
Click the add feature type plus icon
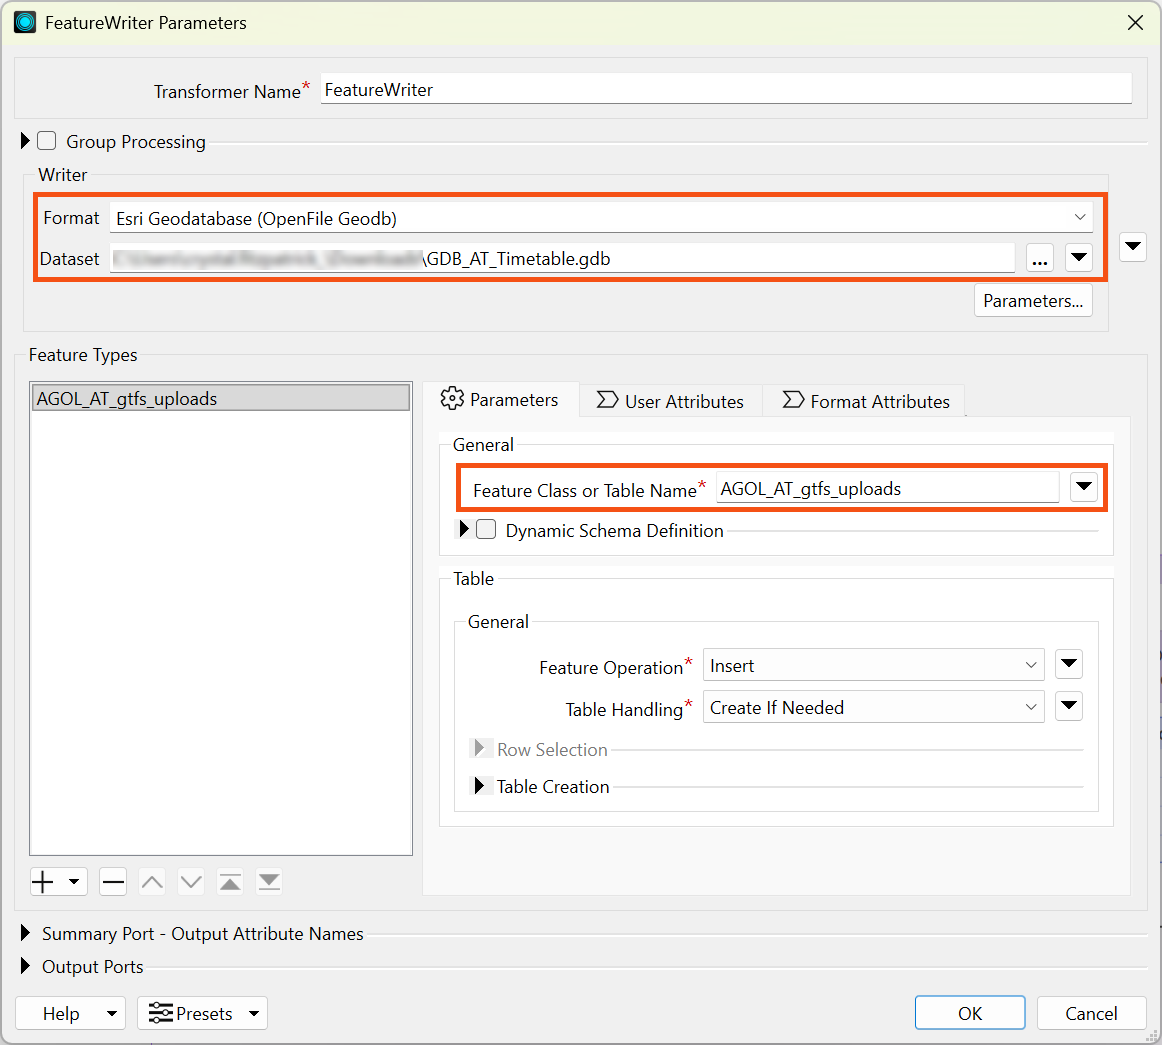coord(43,882)
